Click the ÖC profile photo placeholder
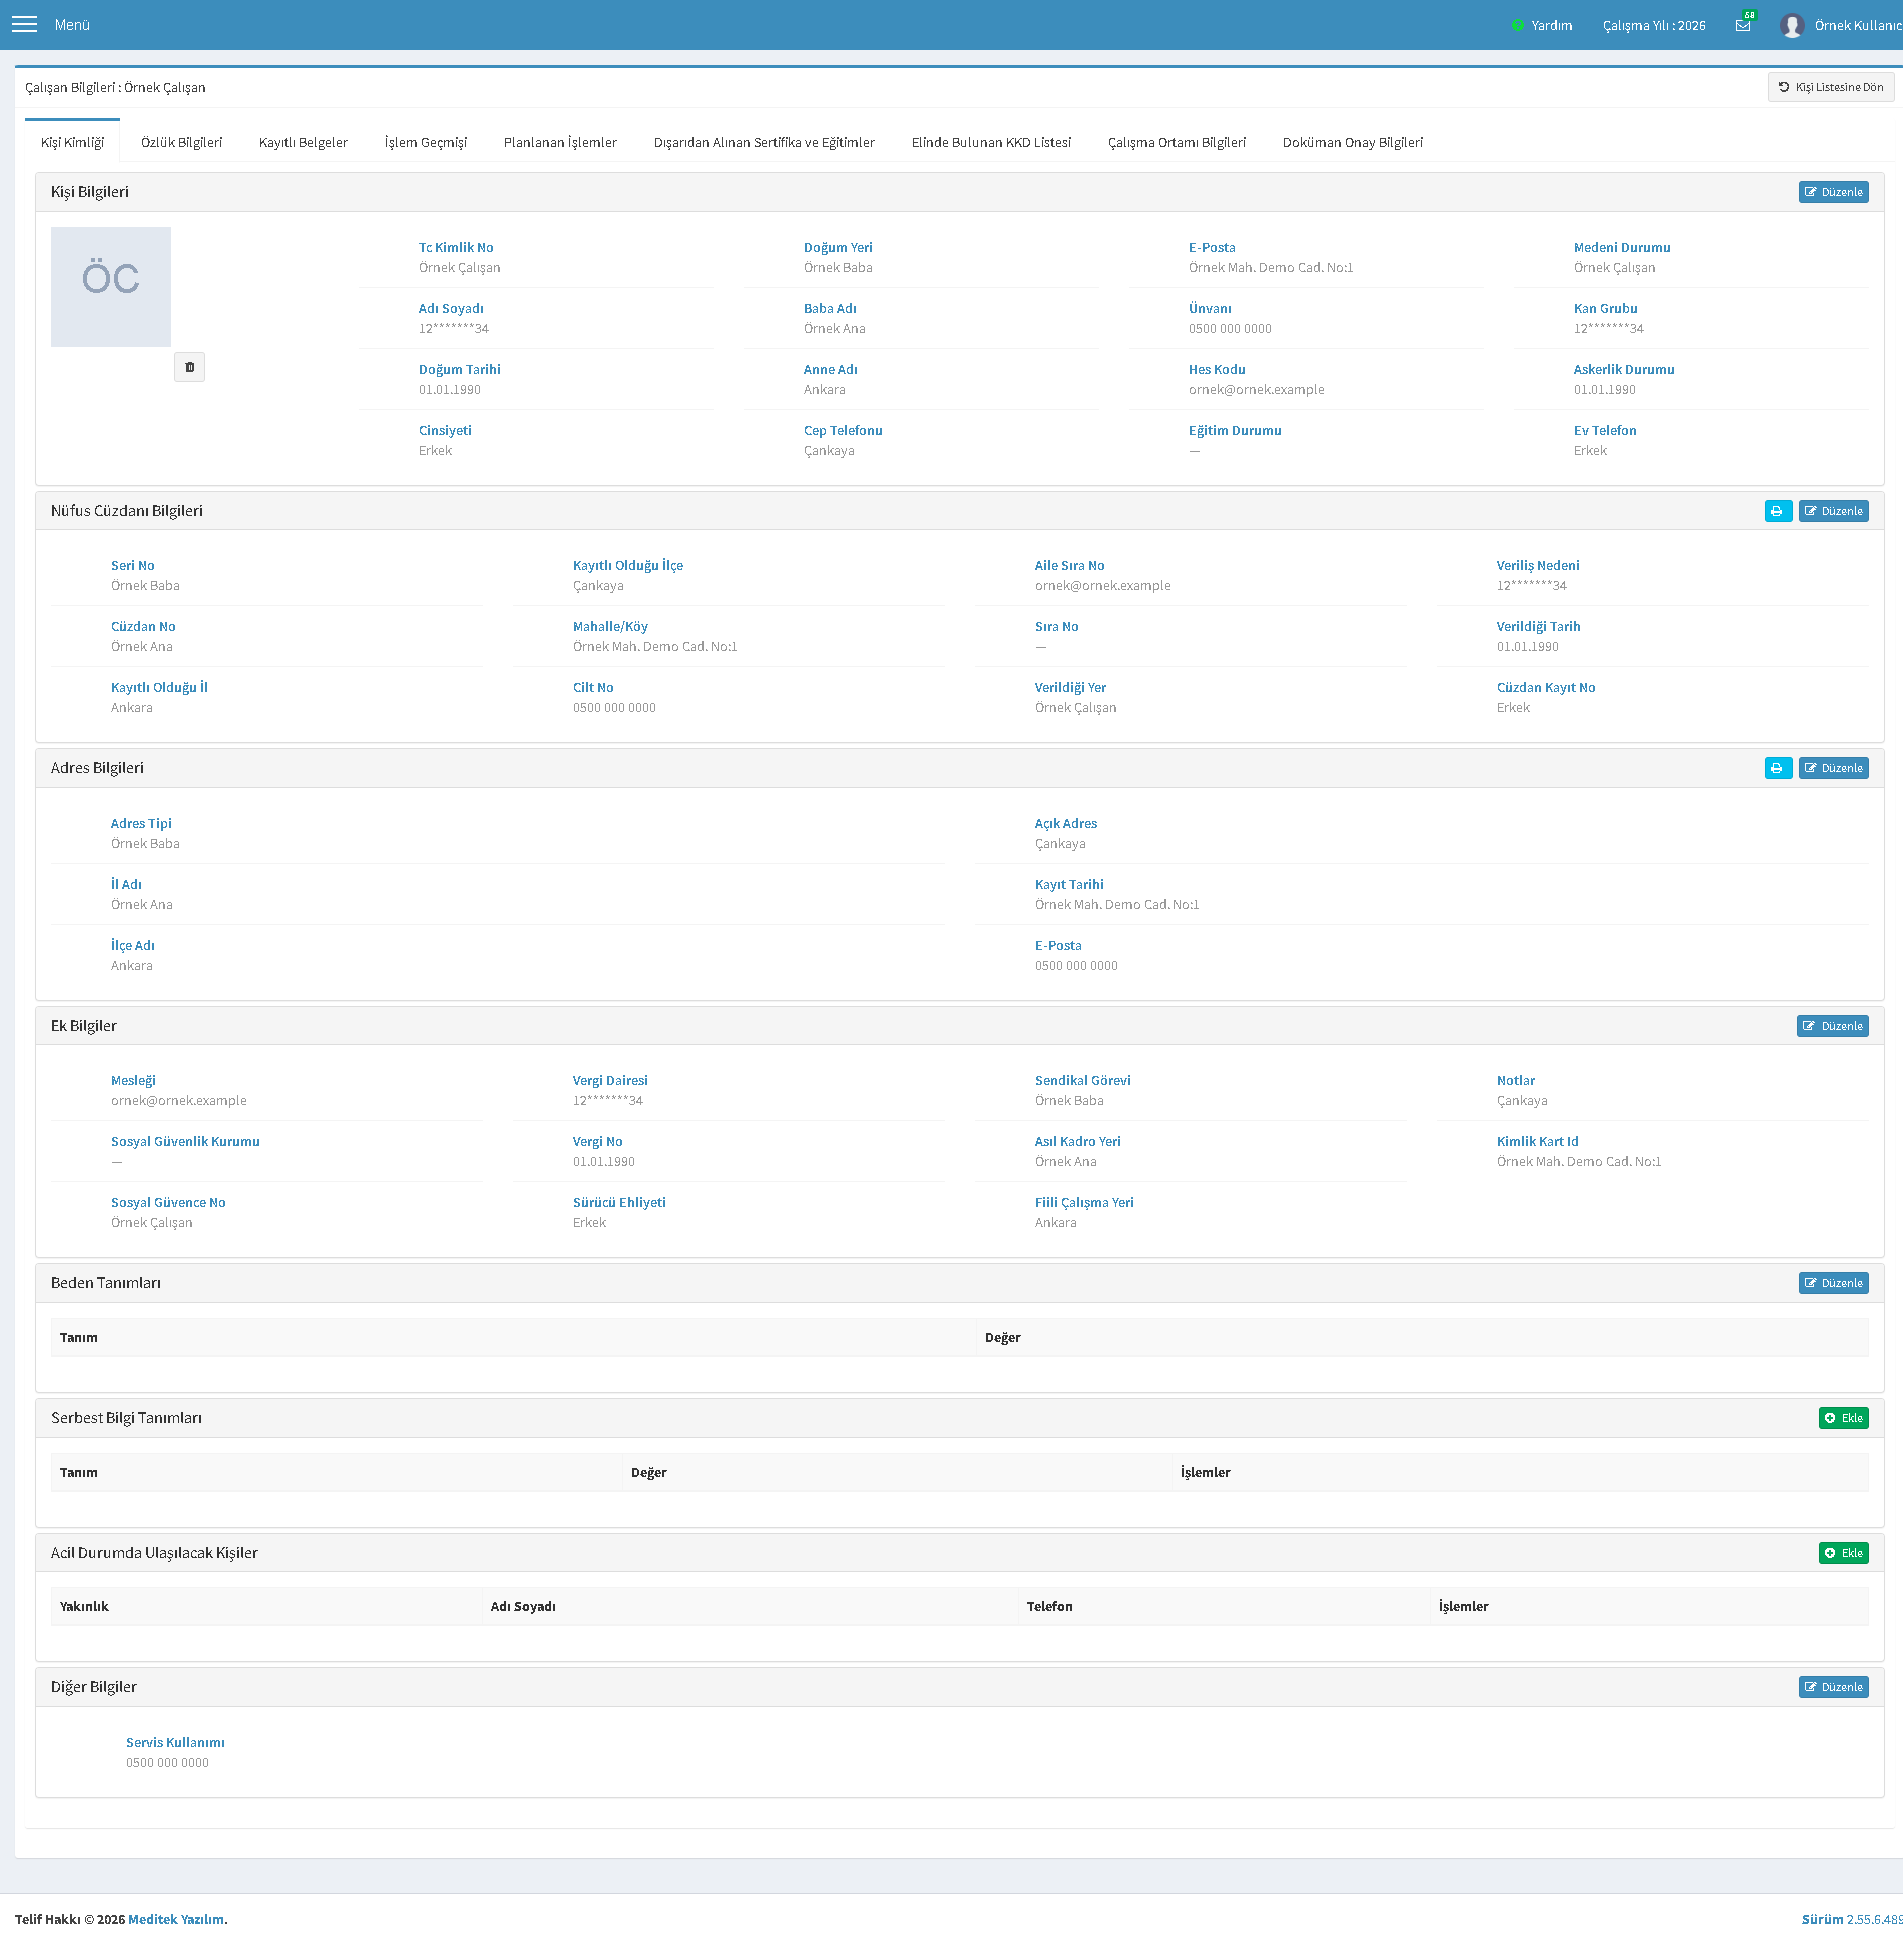 pyautogui.click(x=111, y=287)
